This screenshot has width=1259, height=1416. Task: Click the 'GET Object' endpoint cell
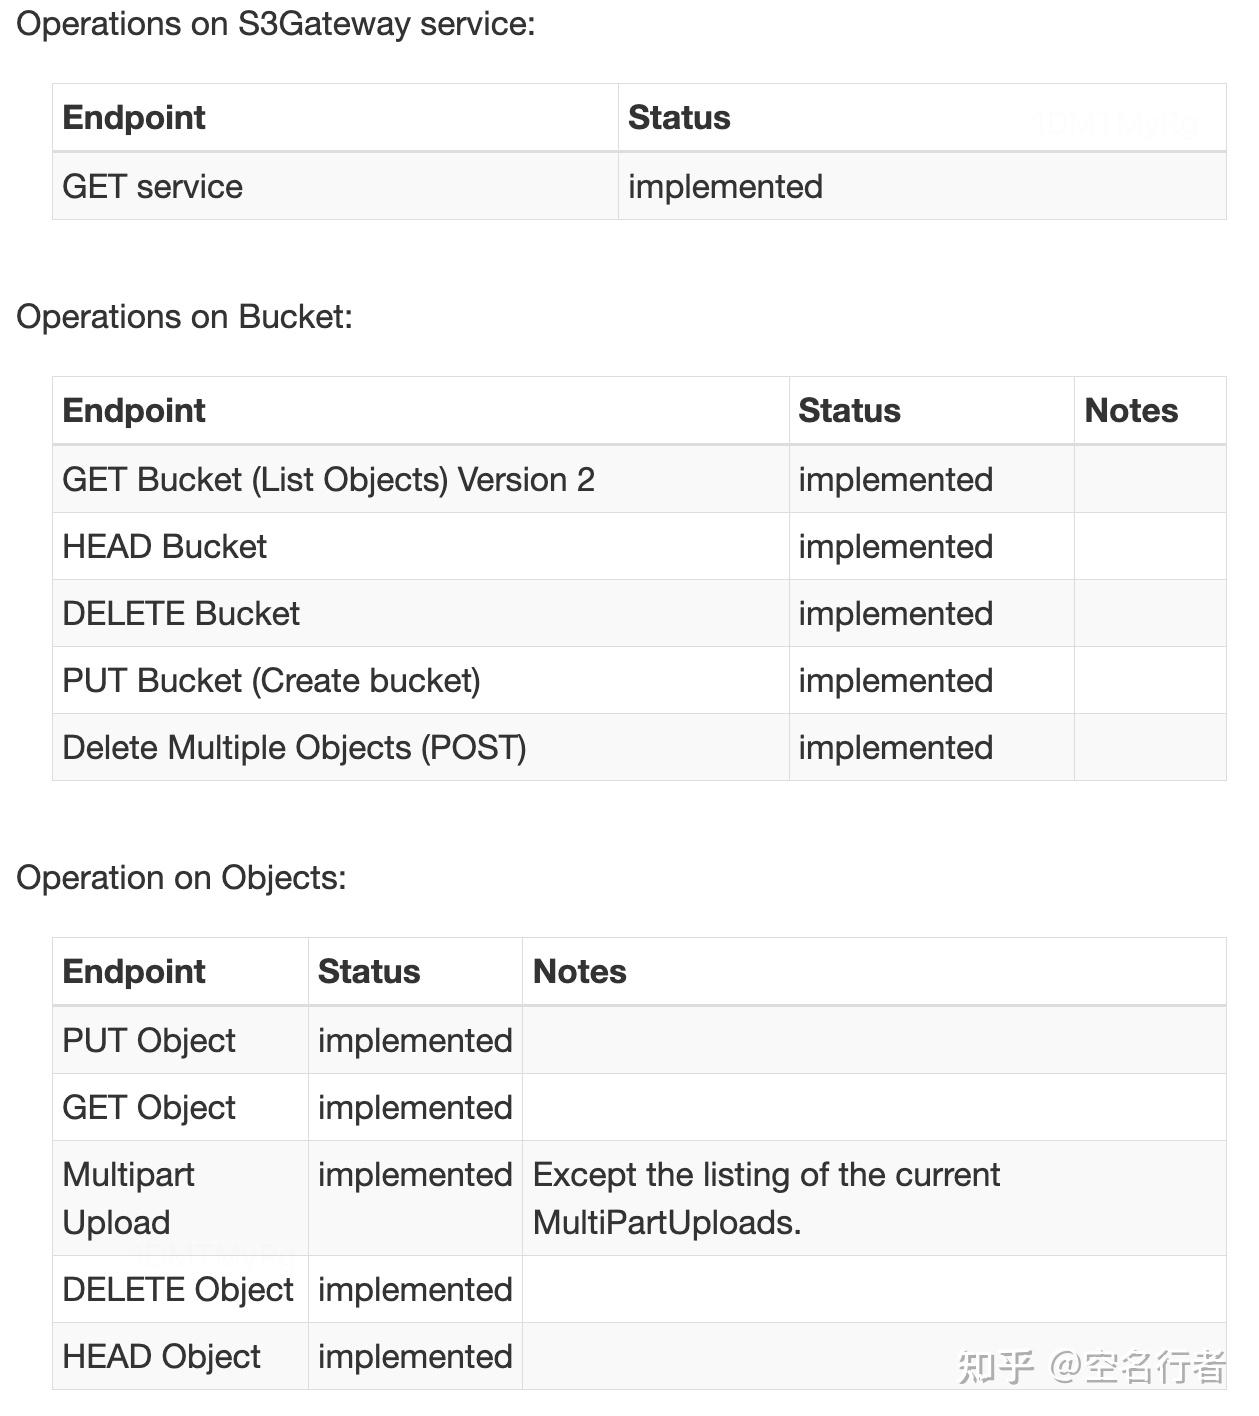click(x=149, y=1108)
